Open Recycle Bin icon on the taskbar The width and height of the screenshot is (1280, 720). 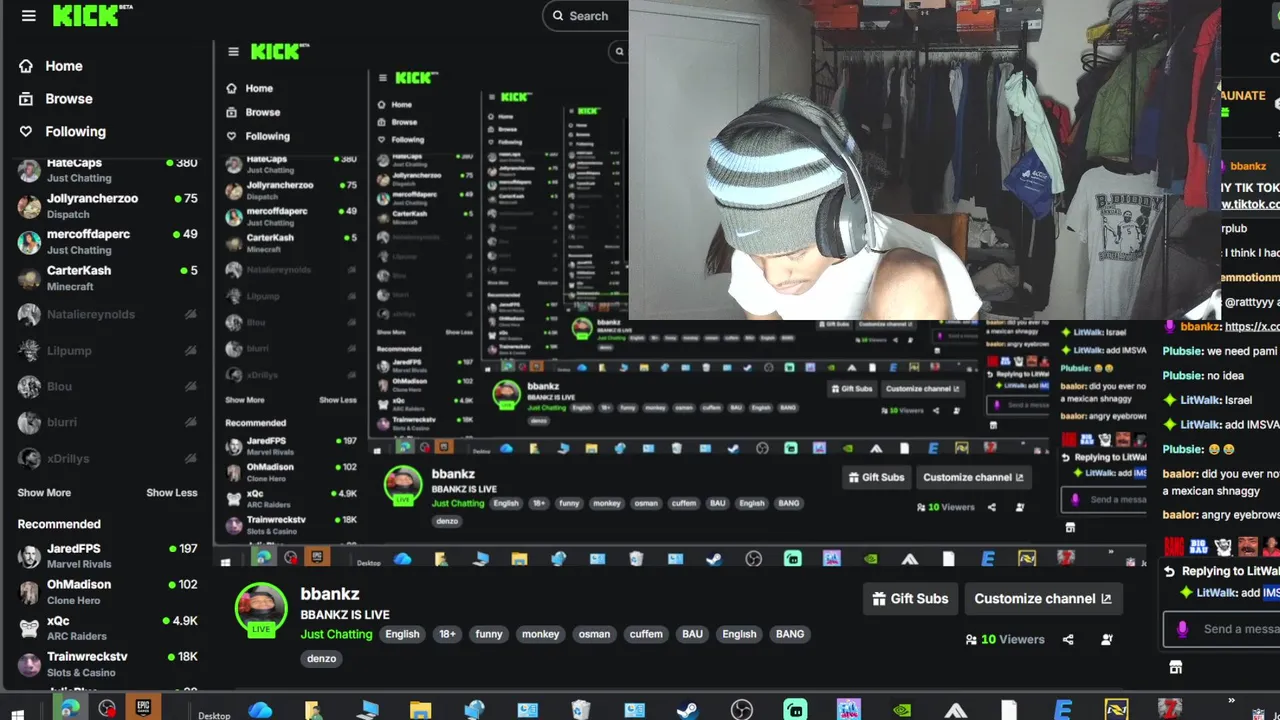(581, 710)
